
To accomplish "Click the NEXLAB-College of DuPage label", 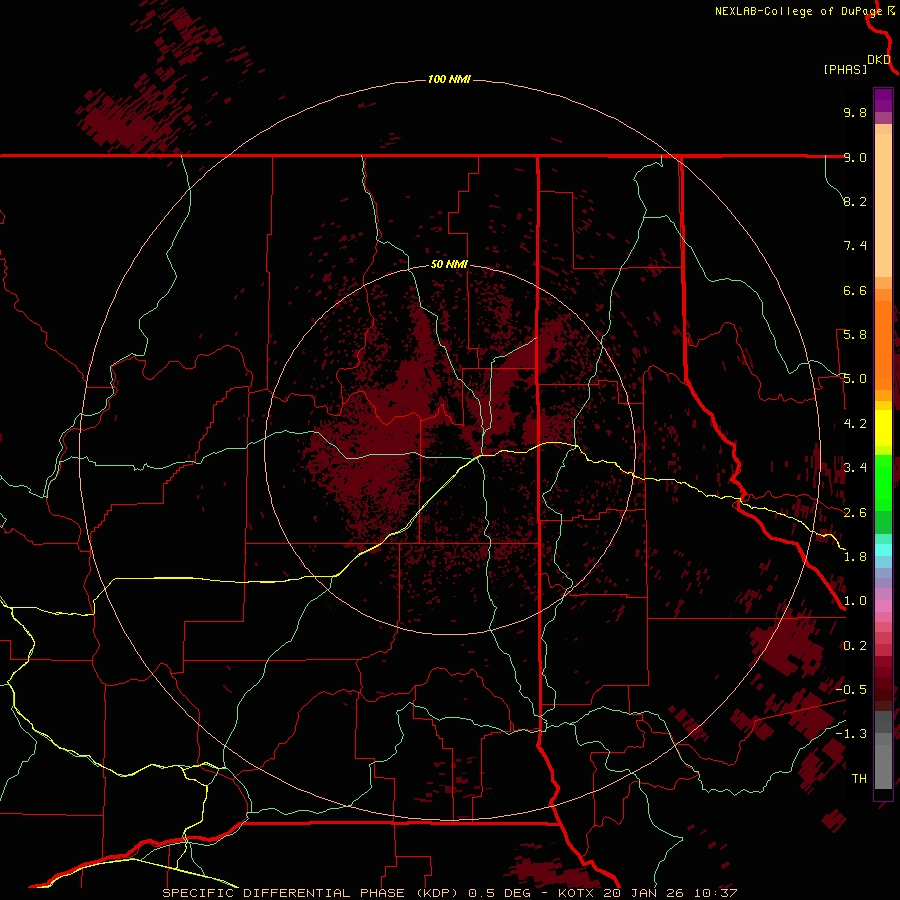I will [x=798, y=11].
